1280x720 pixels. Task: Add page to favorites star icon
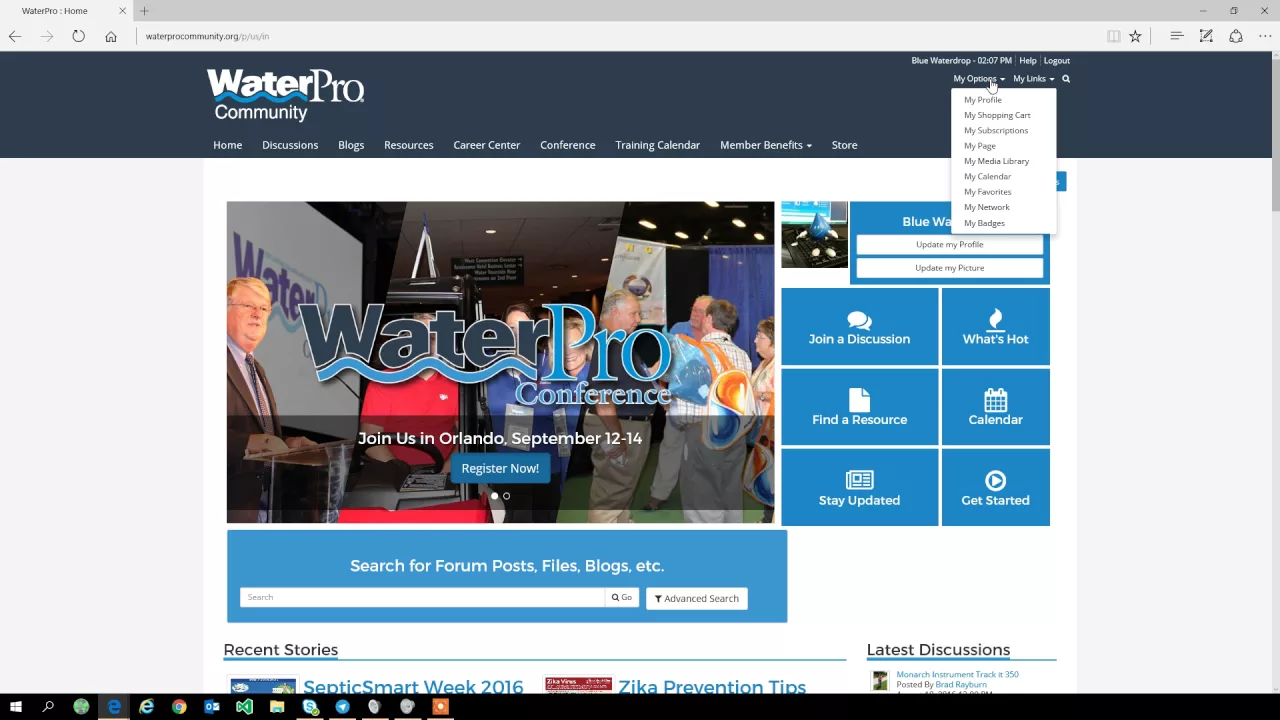coord(1135,36)
